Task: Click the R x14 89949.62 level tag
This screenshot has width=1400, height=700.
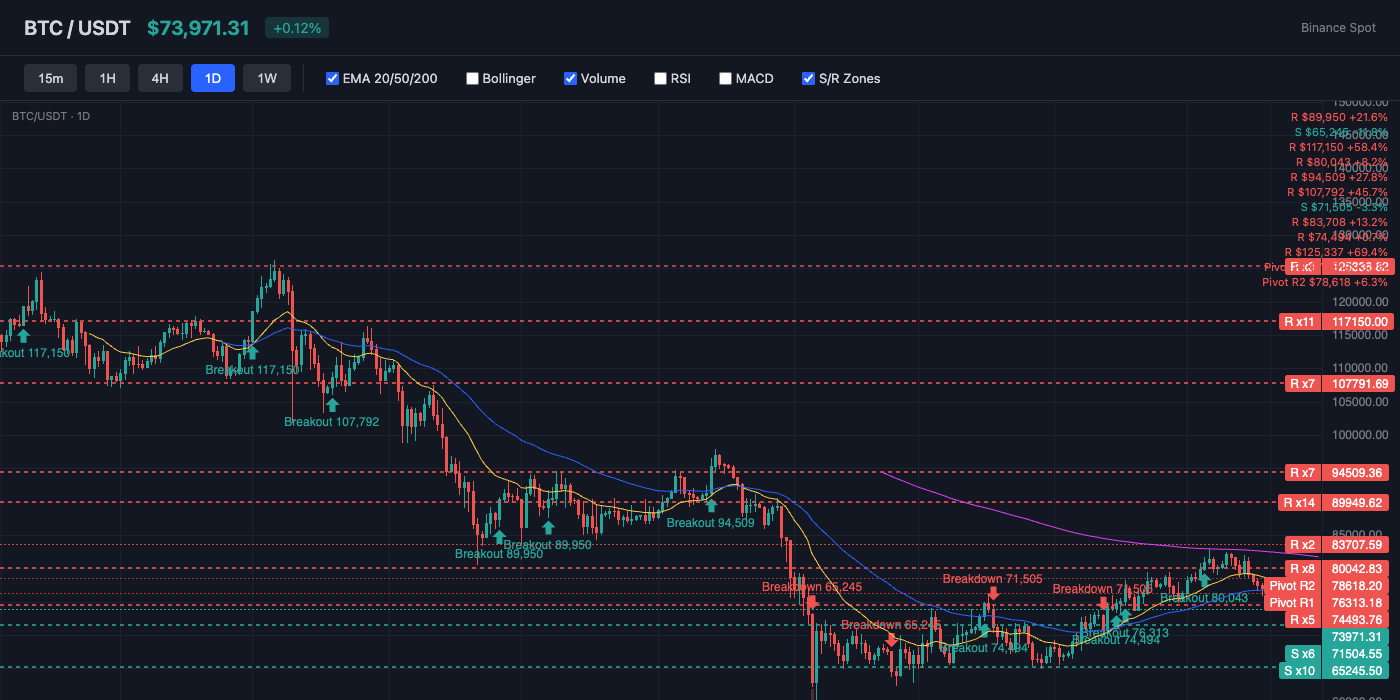Action: 1335,502
